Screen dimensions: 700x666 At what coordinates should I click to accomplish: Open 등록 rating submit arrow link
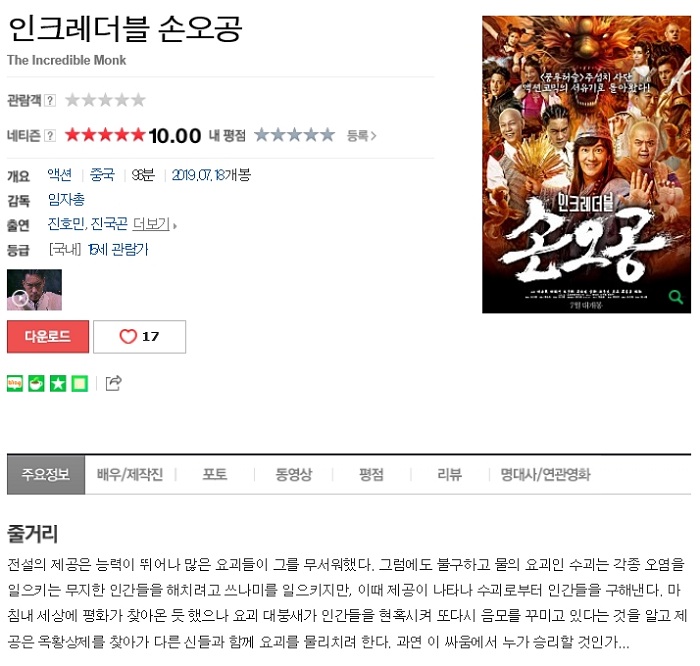coord(362,135)
